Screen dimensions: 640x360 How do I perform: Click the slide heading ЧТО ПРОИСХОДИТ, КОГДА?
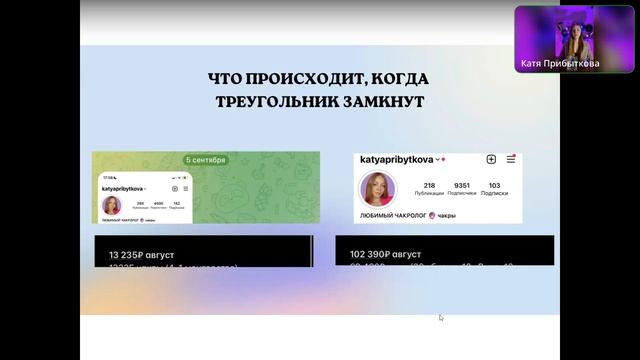tap(318, 79)
